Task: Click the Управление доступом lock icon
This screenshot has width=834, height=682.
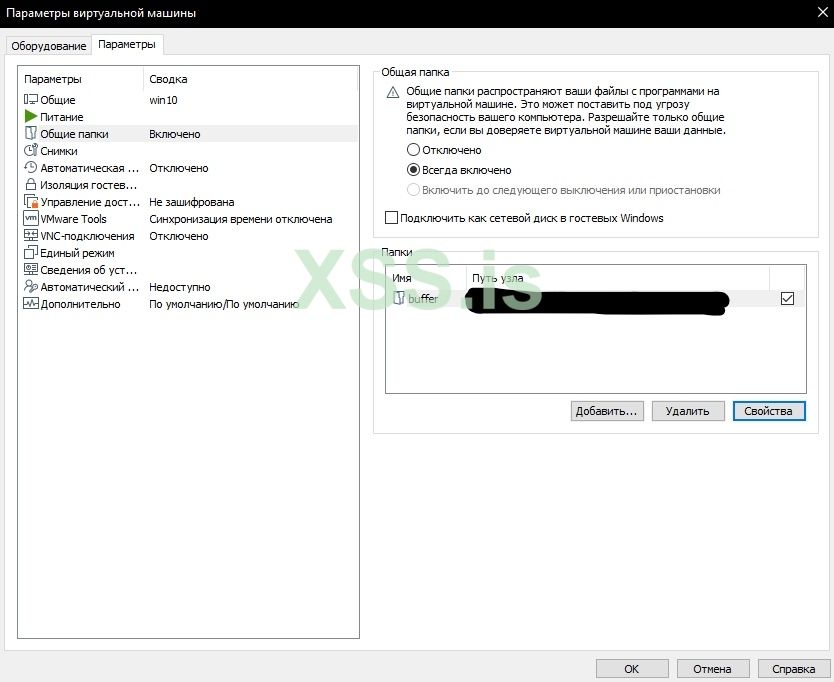Action: pyautogui.click(x=31, y=202)
